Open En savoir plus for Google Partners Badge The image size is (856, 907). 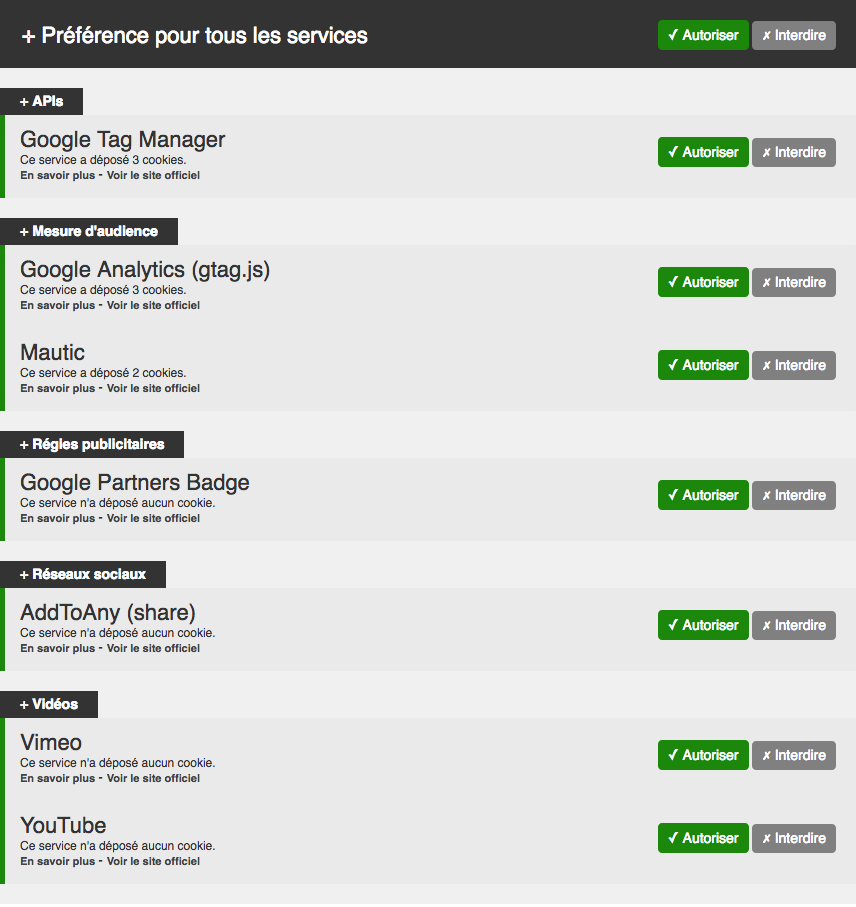point(57,518)
